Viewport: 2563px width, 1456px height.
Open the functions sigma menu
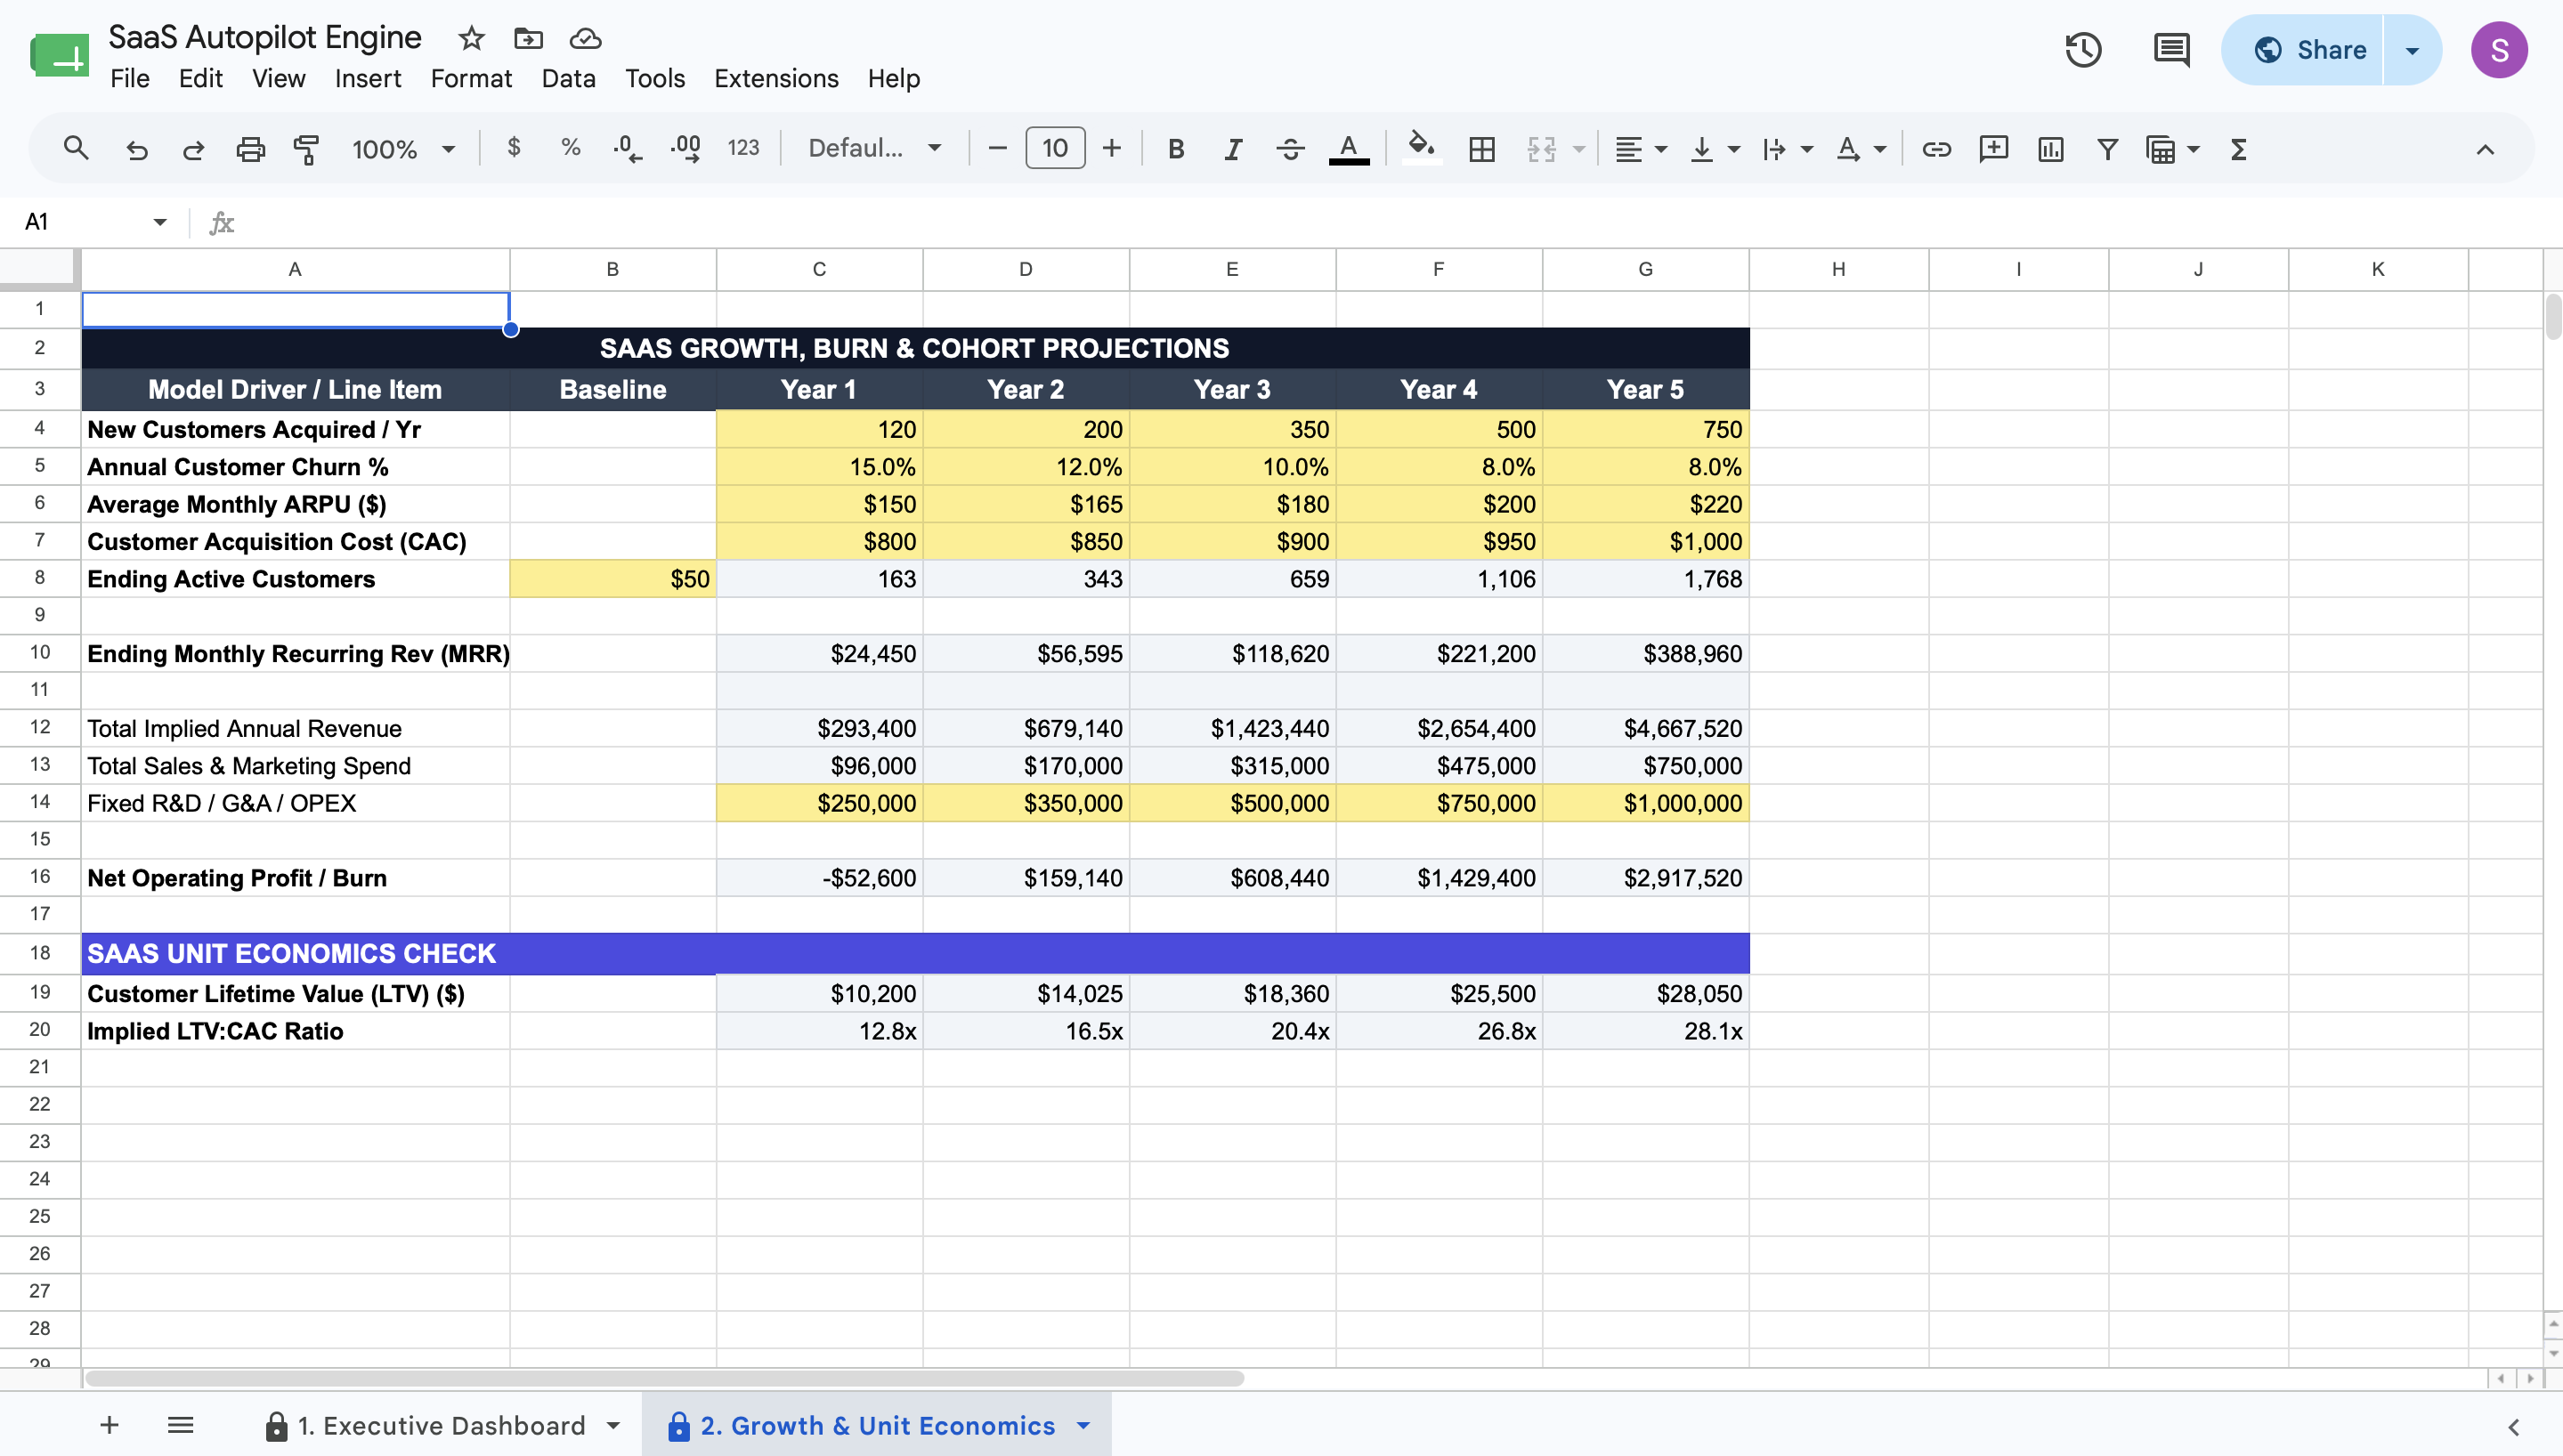click(2238, 149)
